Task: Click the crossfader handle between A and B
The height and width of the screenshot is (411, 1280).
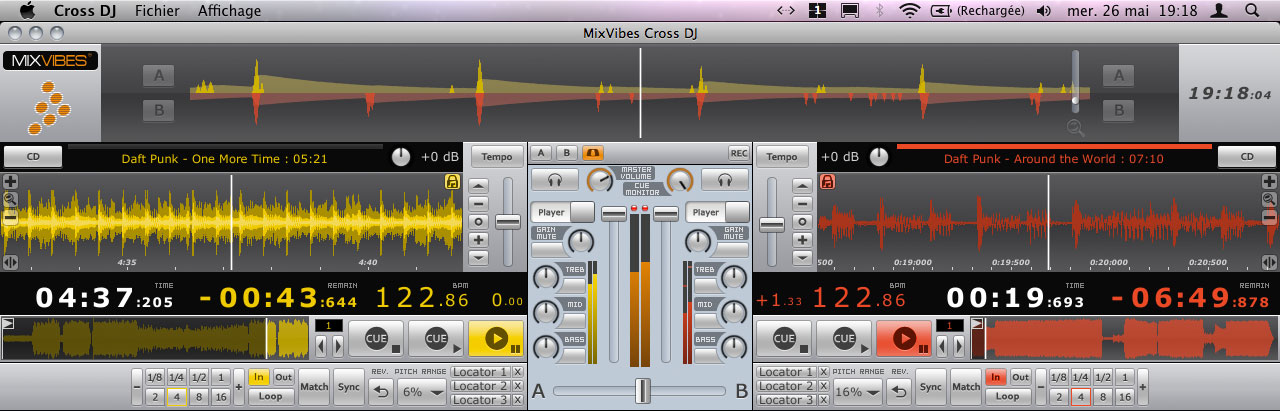Action: [644, 390]
